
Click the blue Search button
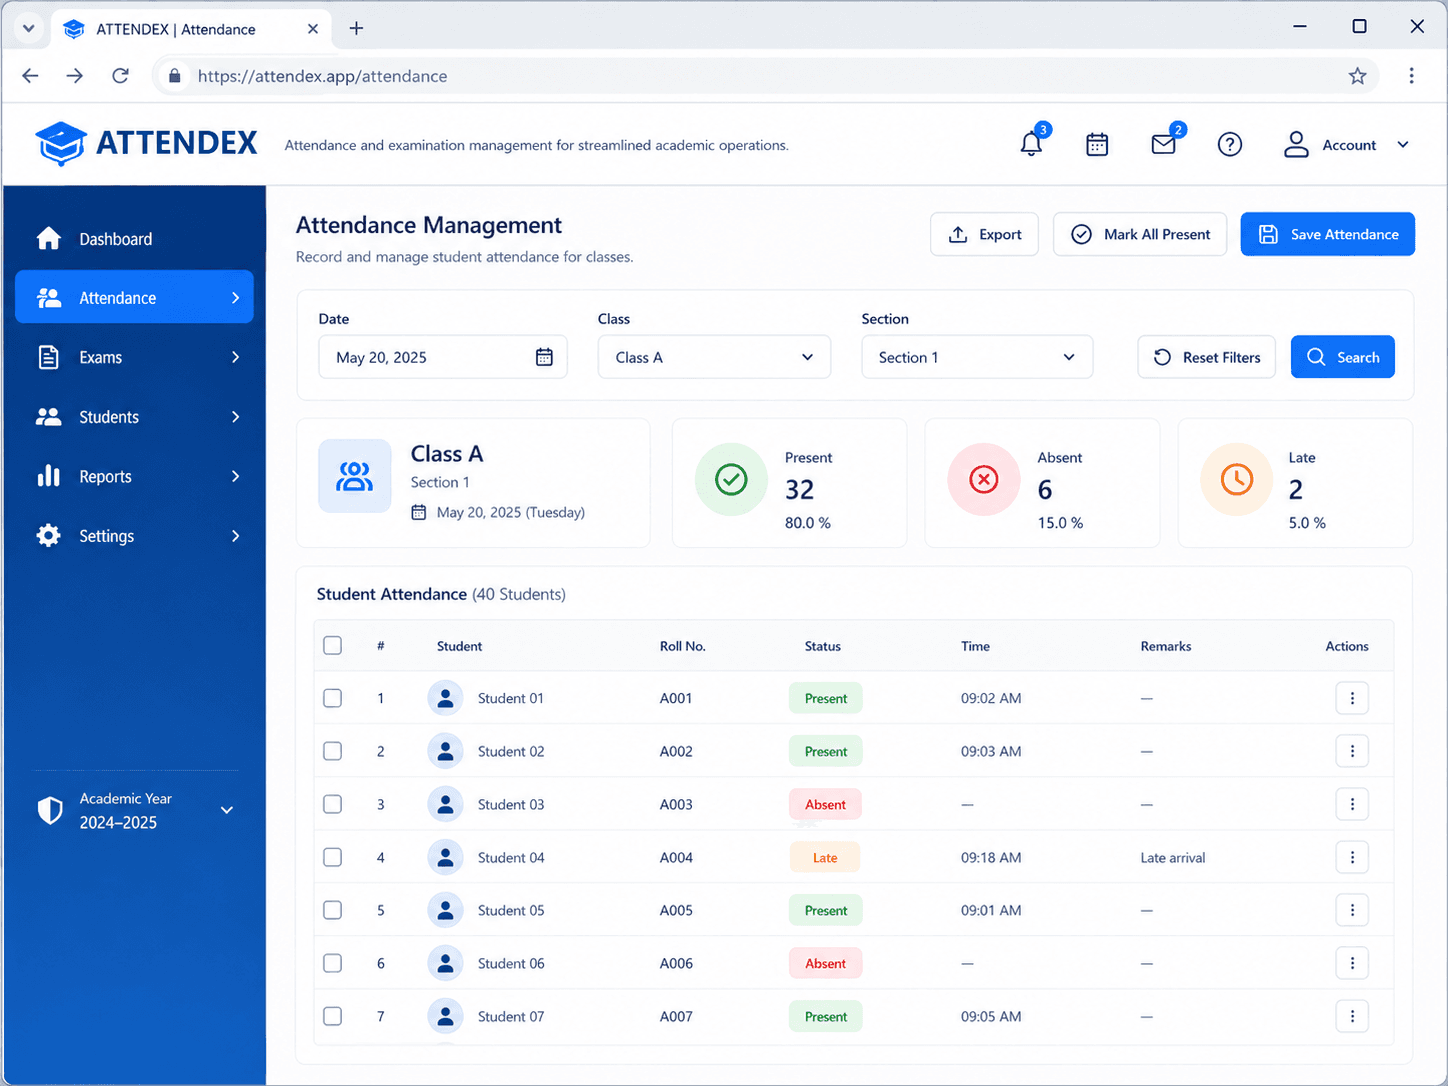tap(1342, 357)
